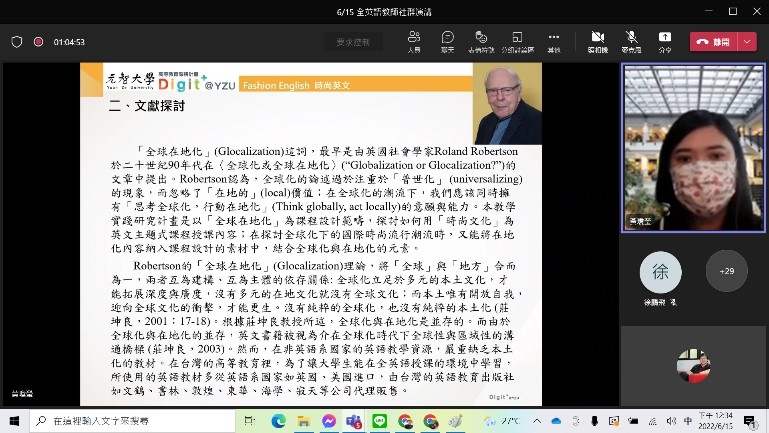Open Microsoft Edge from the taskbar

point(277,421)
